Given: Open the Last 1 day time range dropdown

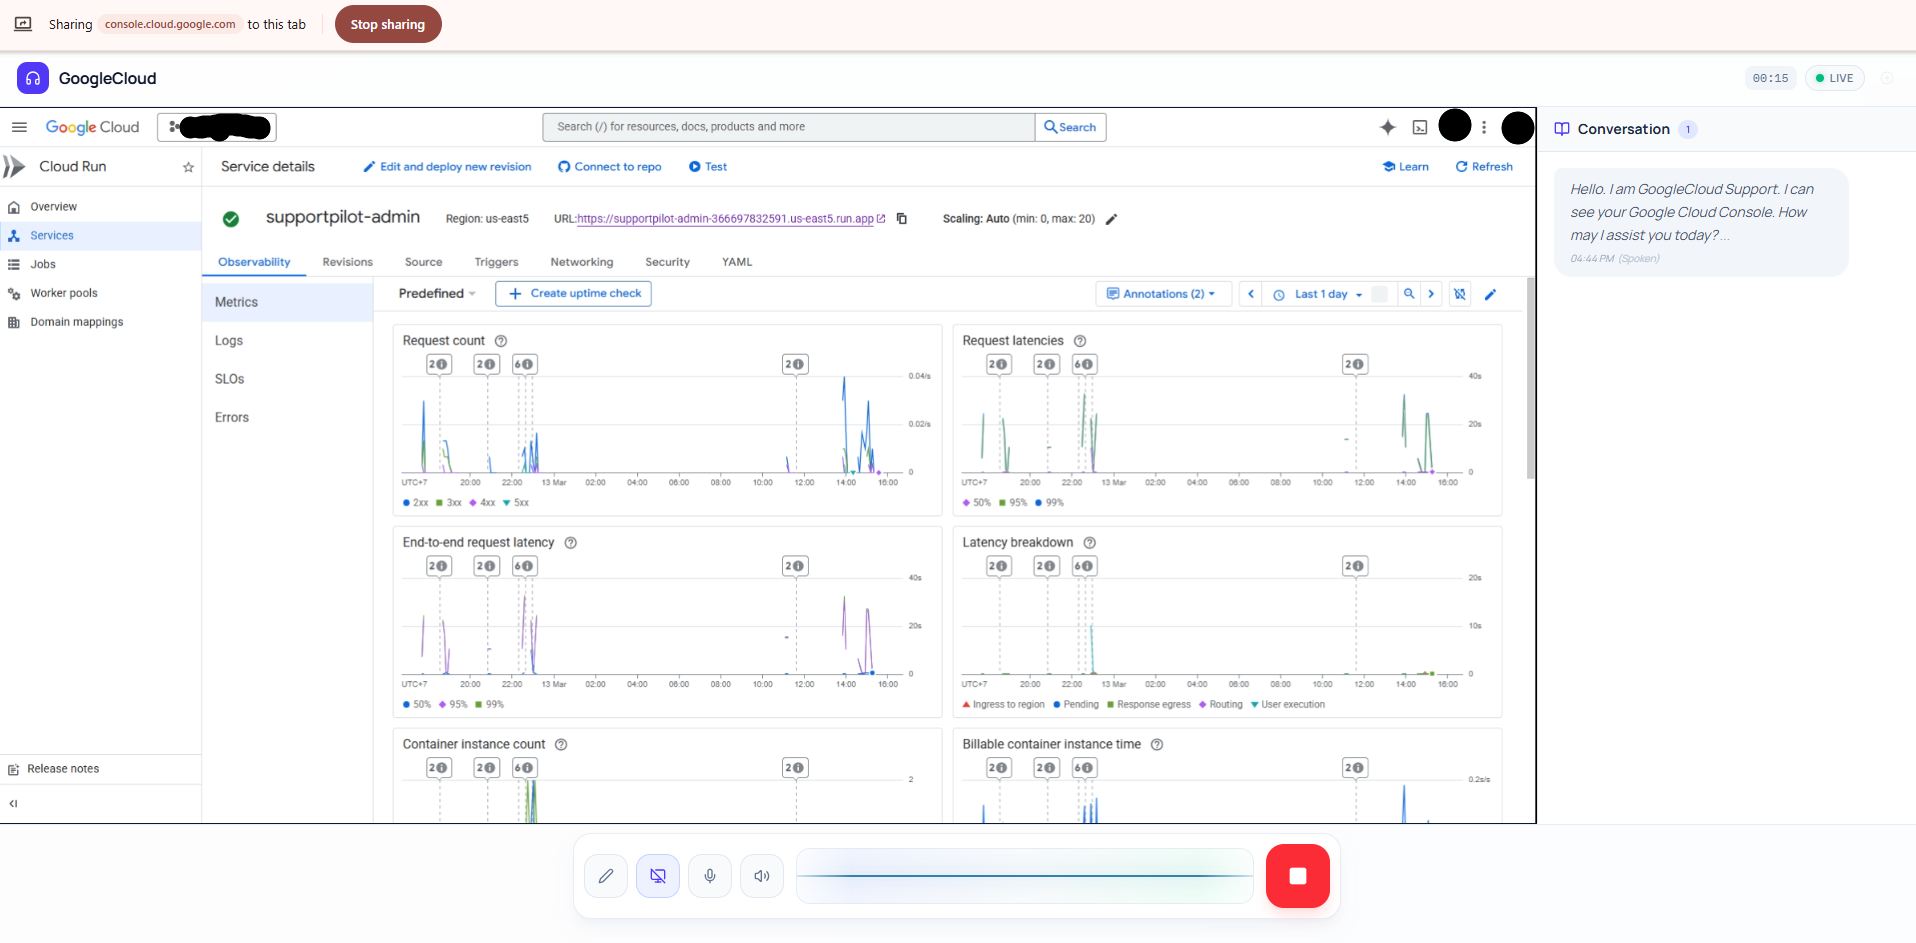Looking at the screenshot, I should (1319, 294).
